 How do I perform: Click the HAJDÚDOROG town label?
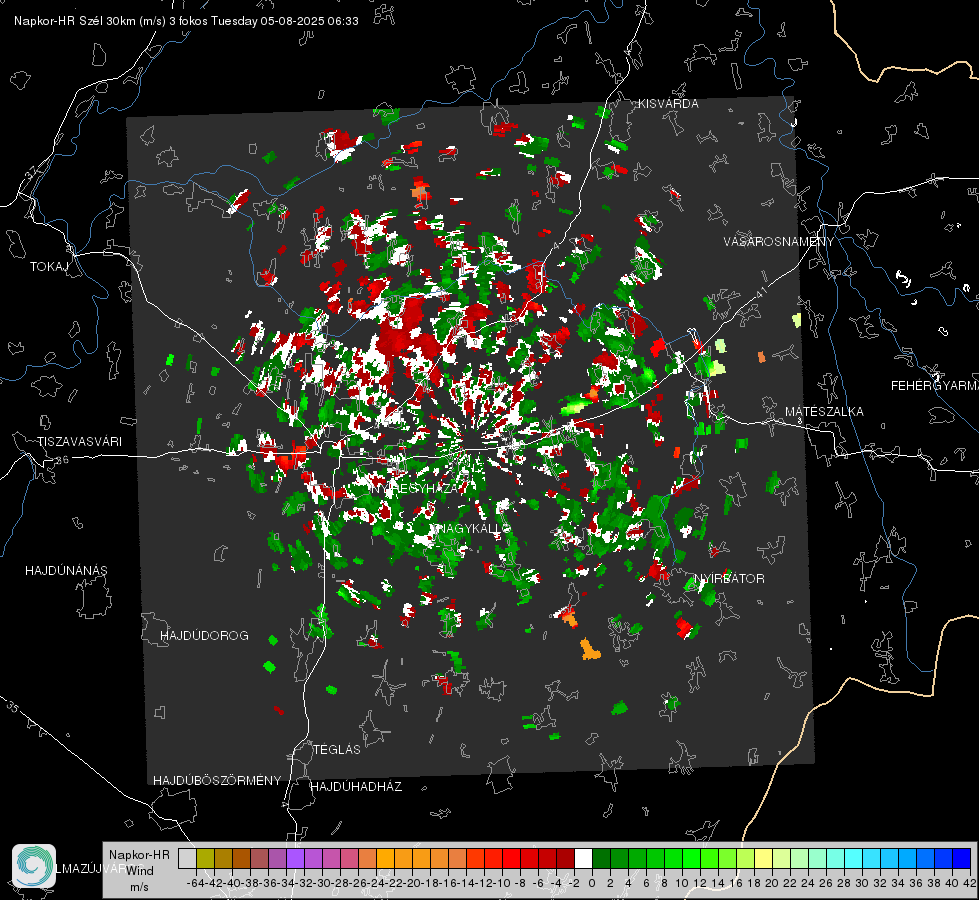pyautogui.click(x=204, y=635)
